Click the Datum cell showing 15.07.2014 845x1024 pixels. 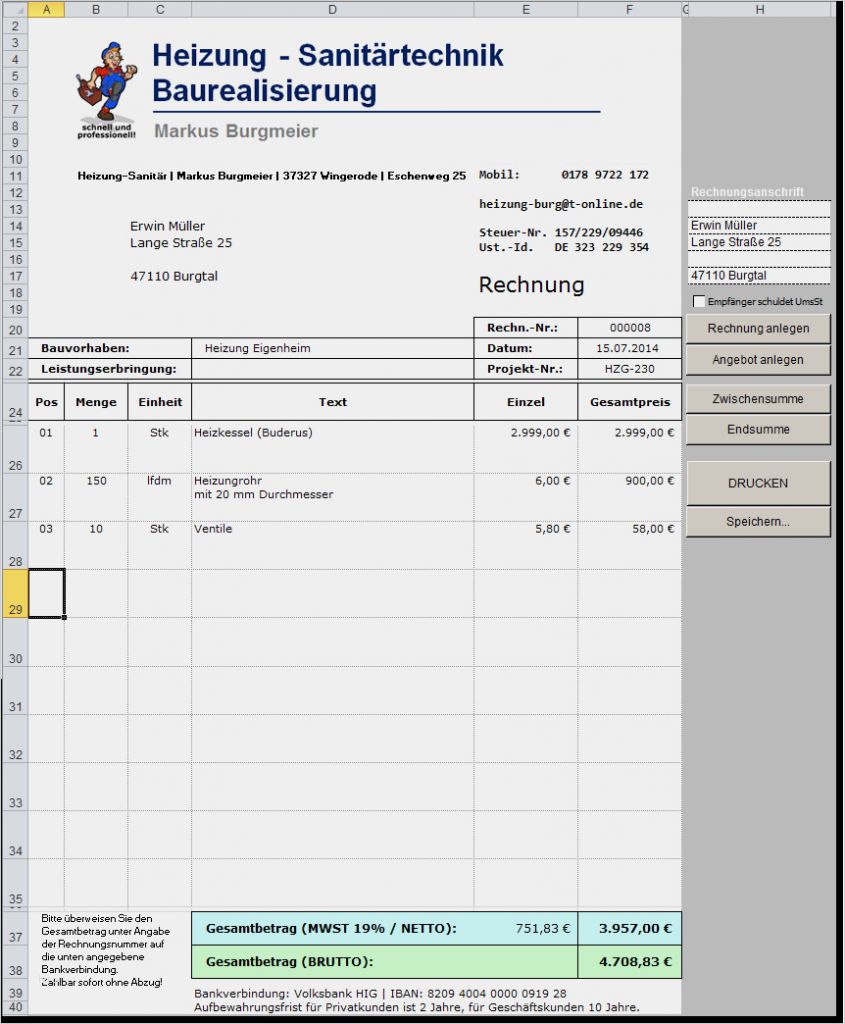(629, 348)
